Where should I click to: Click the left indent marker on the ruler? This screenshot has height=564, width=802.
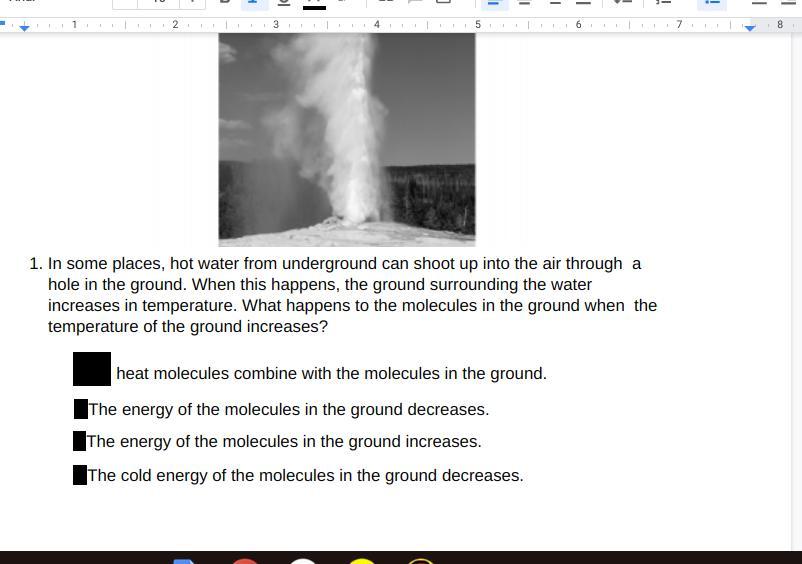25,27
